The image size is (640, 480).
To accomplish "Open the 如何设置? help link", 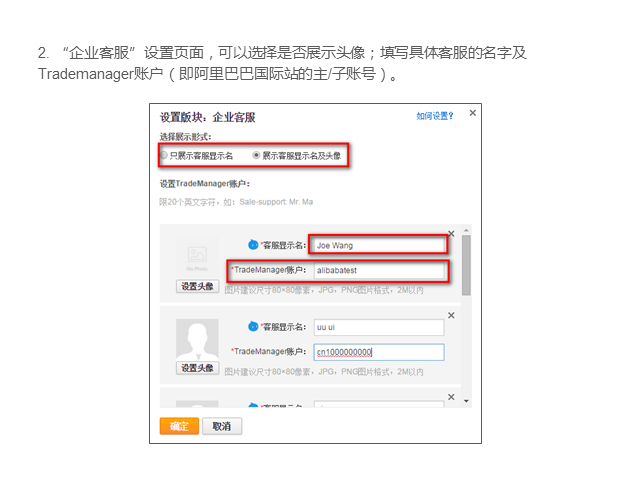I will tap(435, 116).
